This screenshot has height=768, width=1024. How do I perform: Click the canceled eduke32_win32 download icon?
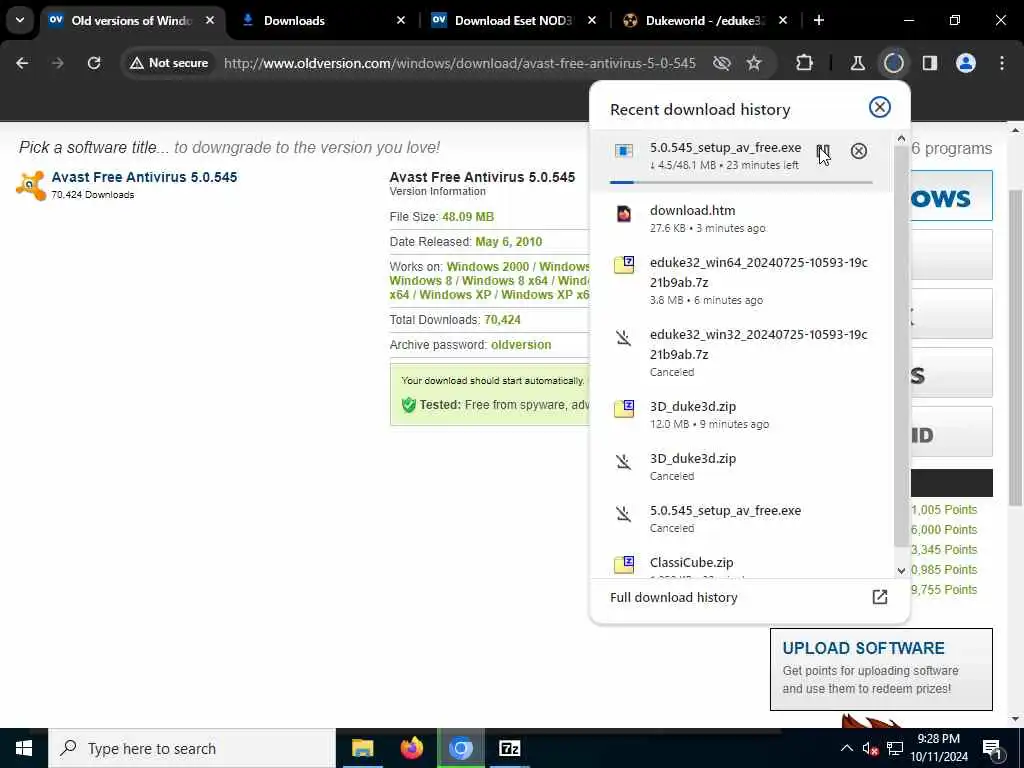(624, 338)
